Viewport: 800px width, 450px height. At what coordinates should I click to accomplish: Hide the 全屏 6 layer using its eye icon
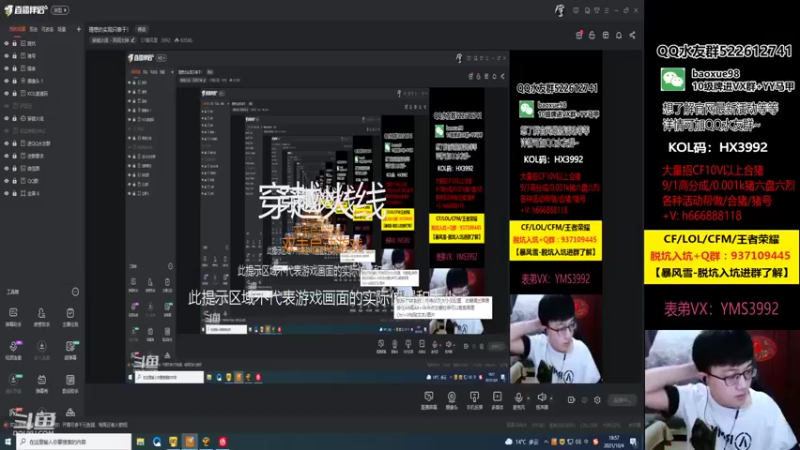click(x=7, y=193)
